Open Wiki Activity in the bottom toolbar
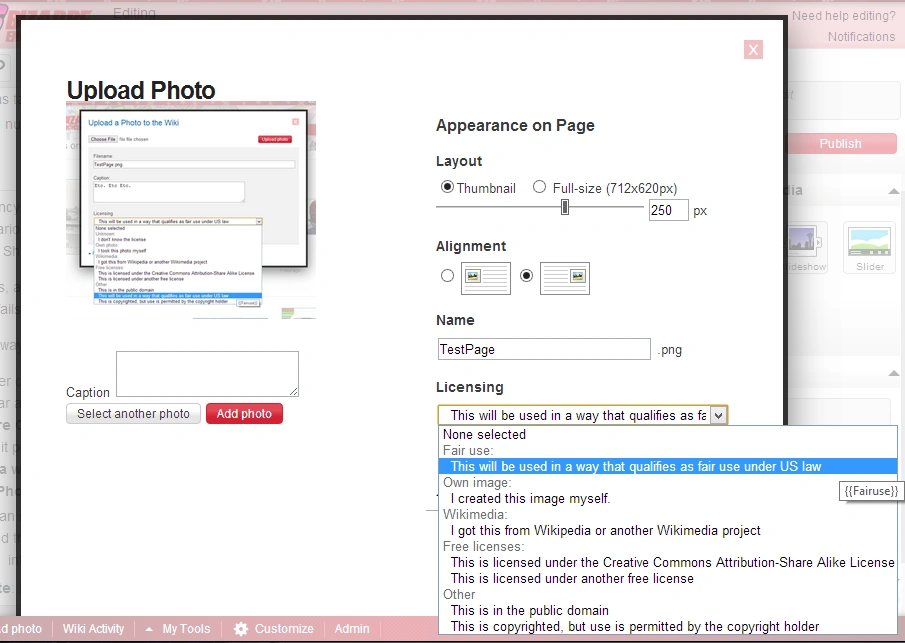The width and height of the screenshot is (905, 643). (94, 629)
